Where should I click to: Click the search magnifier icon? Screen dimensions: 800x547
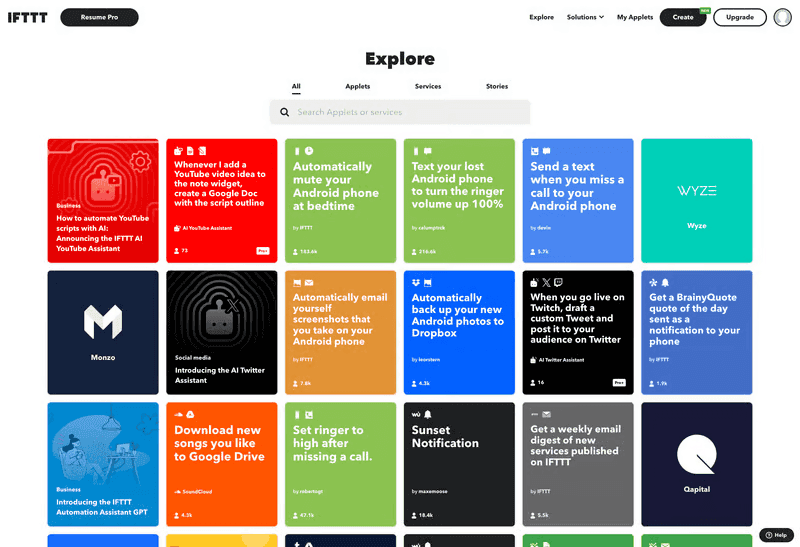tap(285, 112)
